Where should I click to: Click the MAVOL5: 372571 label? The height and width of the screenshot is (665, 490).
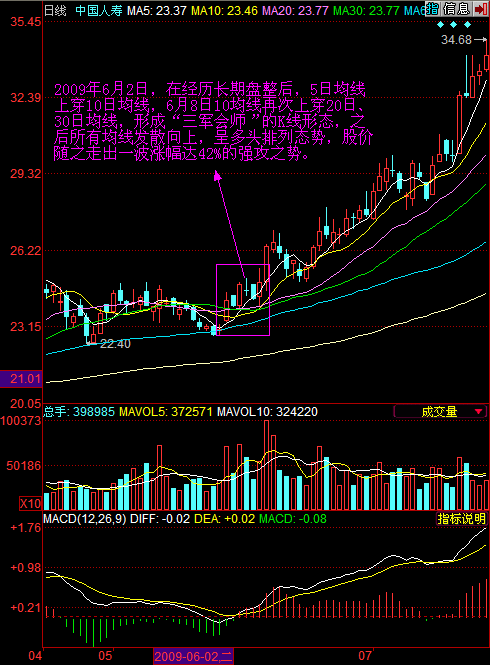tap(165, 411)
